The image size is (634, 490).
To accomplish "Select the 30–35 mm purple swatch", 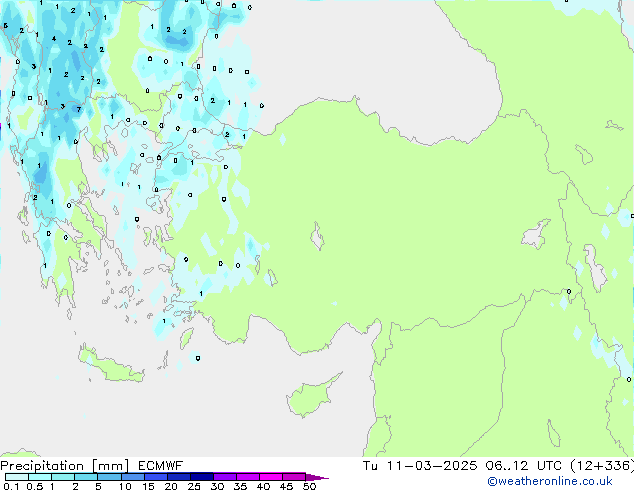I will [x=225, y=477].
